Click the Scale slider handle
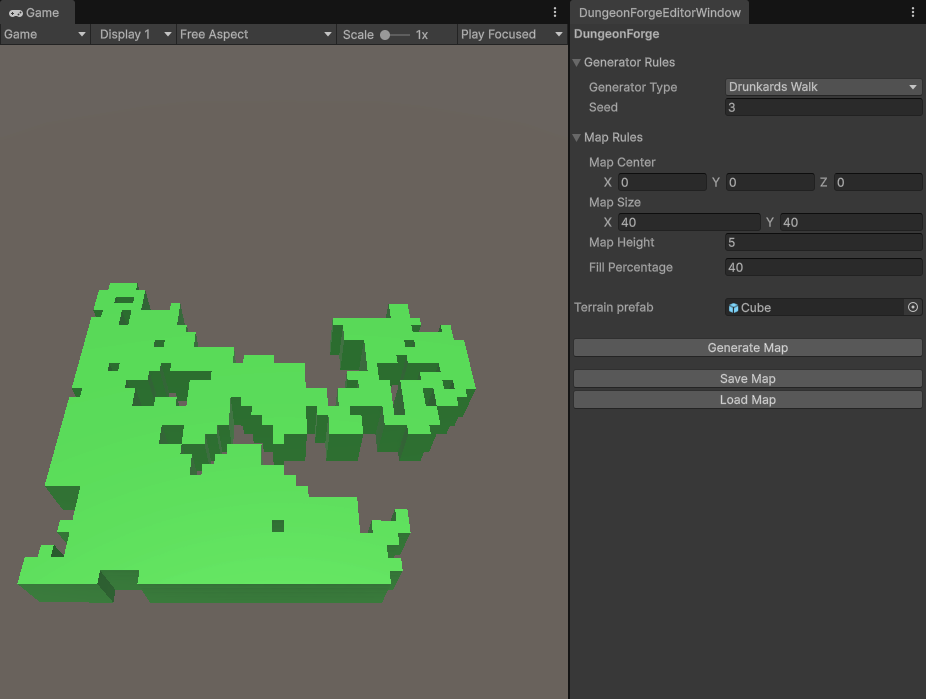This screenshot has width=926, height=699. (385, 35)
